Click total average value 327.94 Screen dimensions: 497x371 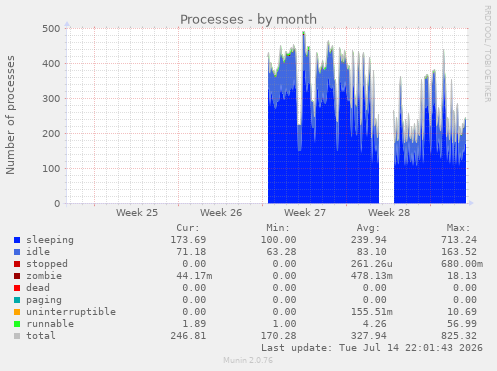pos(369,336)
